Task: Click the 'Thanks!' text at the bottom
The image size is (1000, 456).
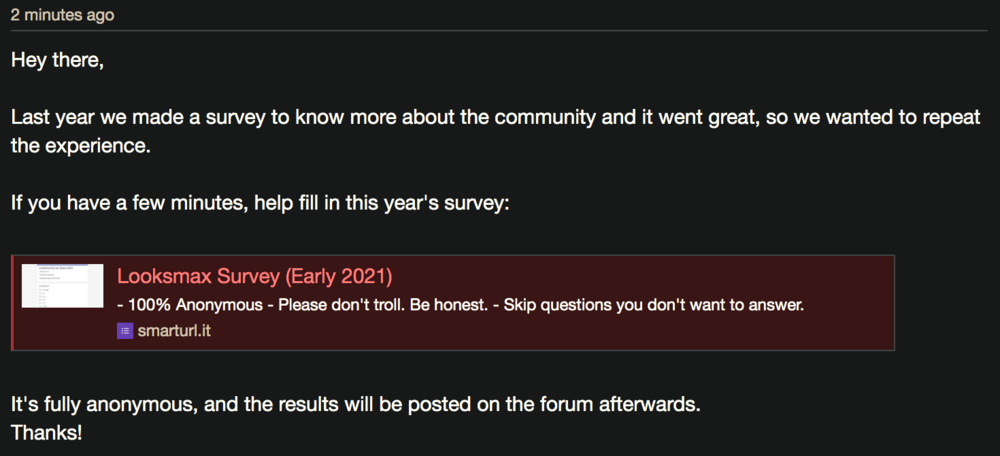Action: 45,433
